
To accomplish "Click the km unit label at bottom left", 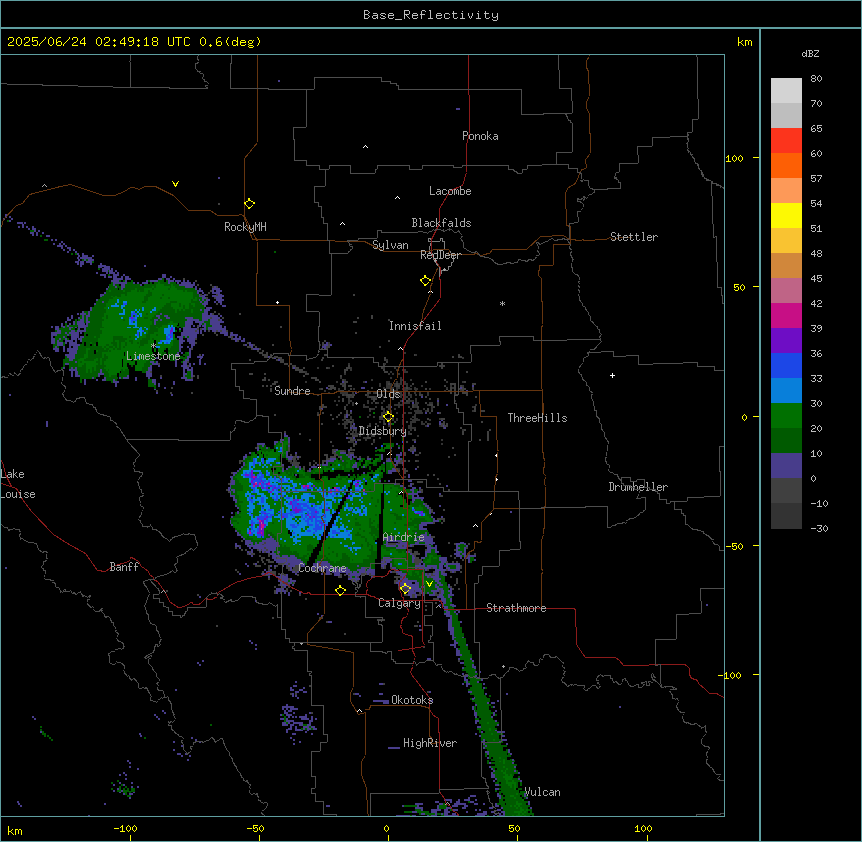I will click(x=15, y=830).
